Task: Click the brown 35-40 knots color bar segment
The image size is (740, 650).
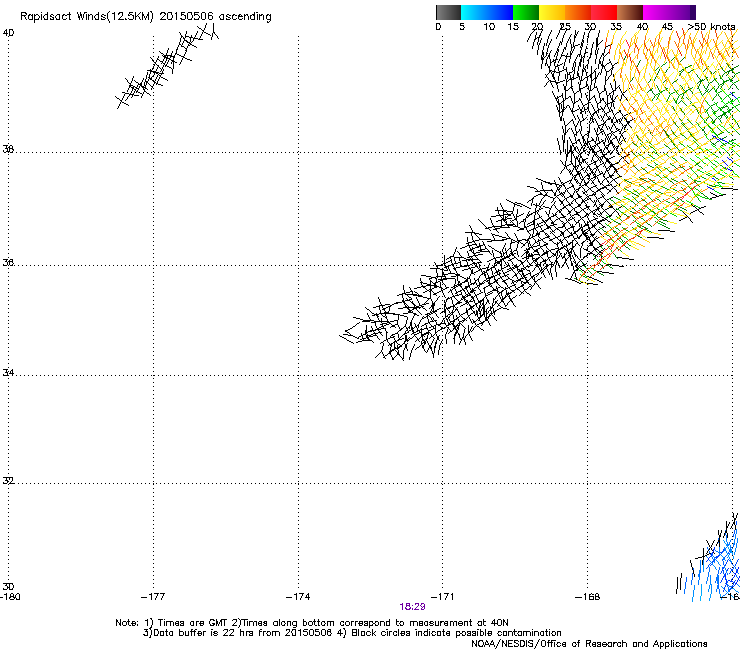Action: (x=630, y=12)
